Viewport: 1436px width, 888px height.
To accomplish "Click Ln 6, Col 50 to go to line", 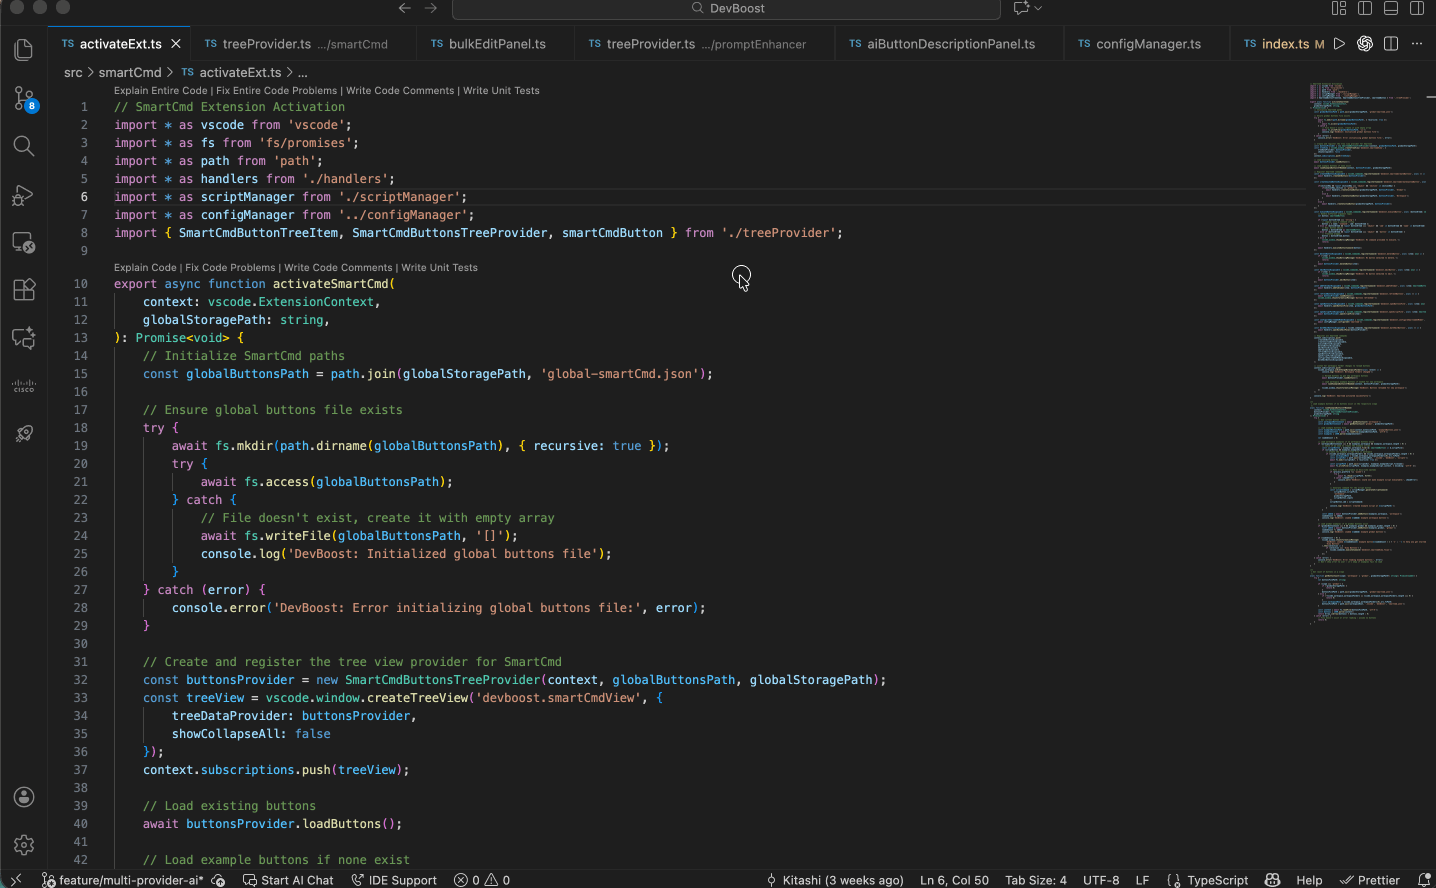I will [954, 880].
